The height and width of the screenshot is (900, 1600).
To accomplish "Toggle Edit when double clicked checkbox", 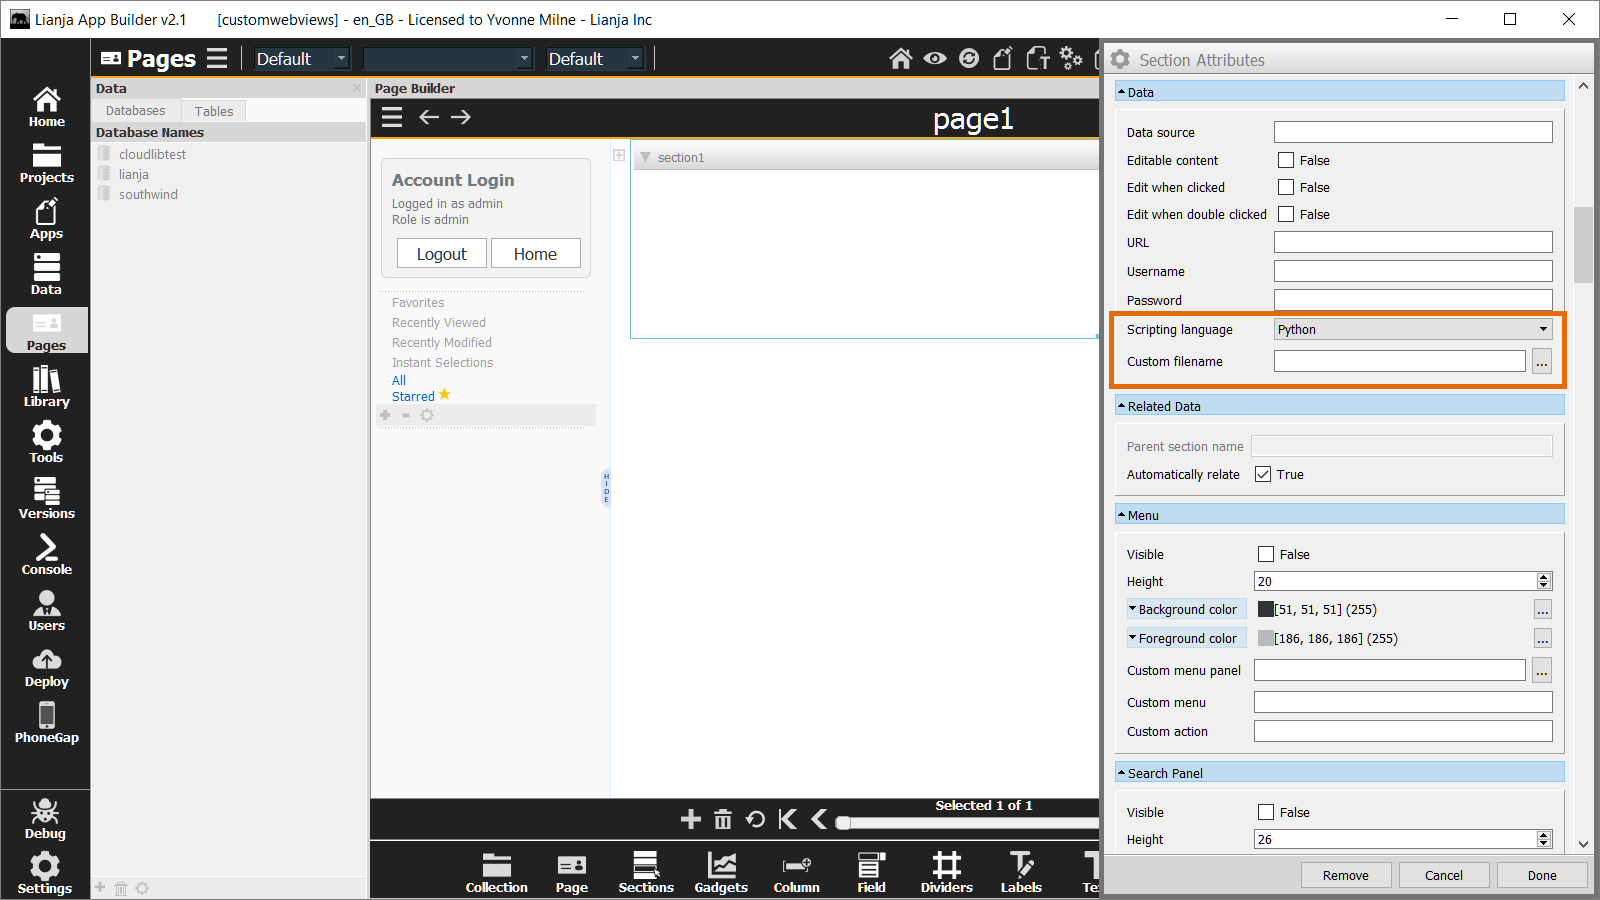I will coord(1286,214).
